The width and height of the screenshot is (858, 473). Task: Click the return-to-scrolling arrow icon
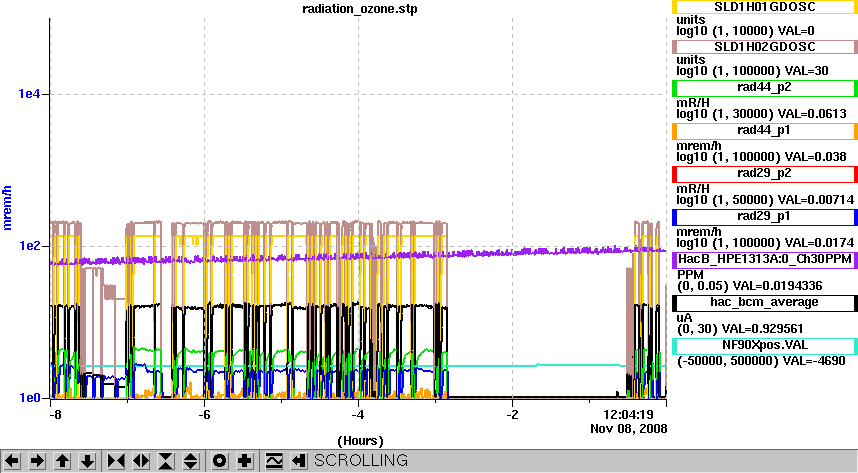(x=298, y=460)
